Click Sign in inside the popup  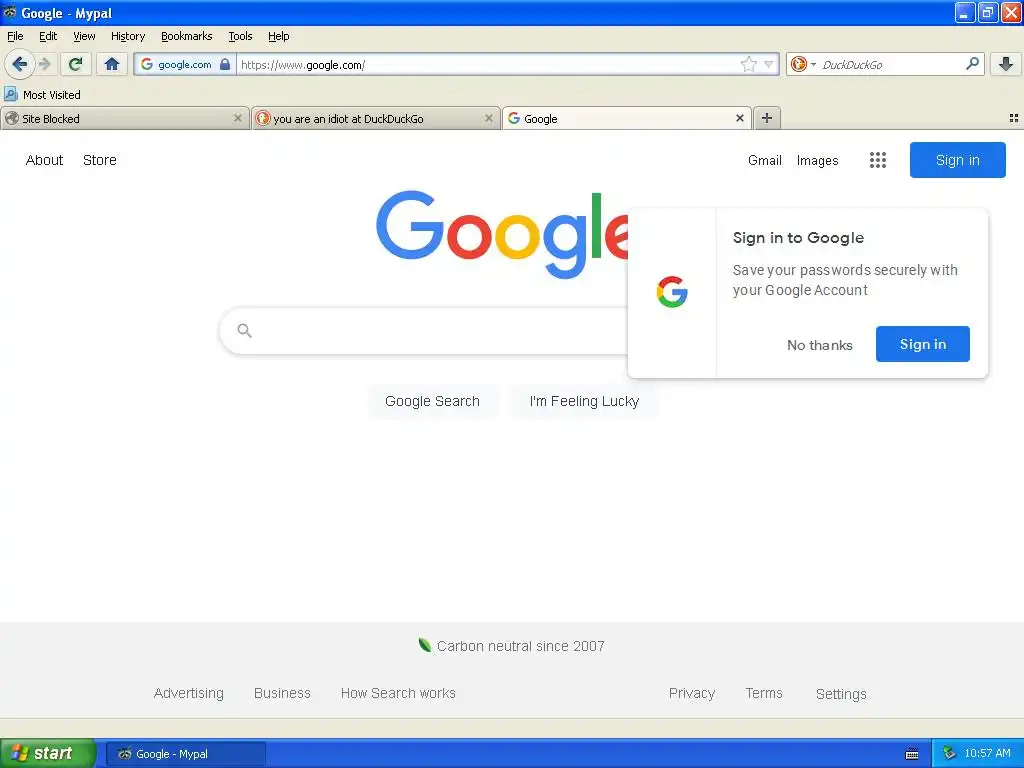point(923,344)
